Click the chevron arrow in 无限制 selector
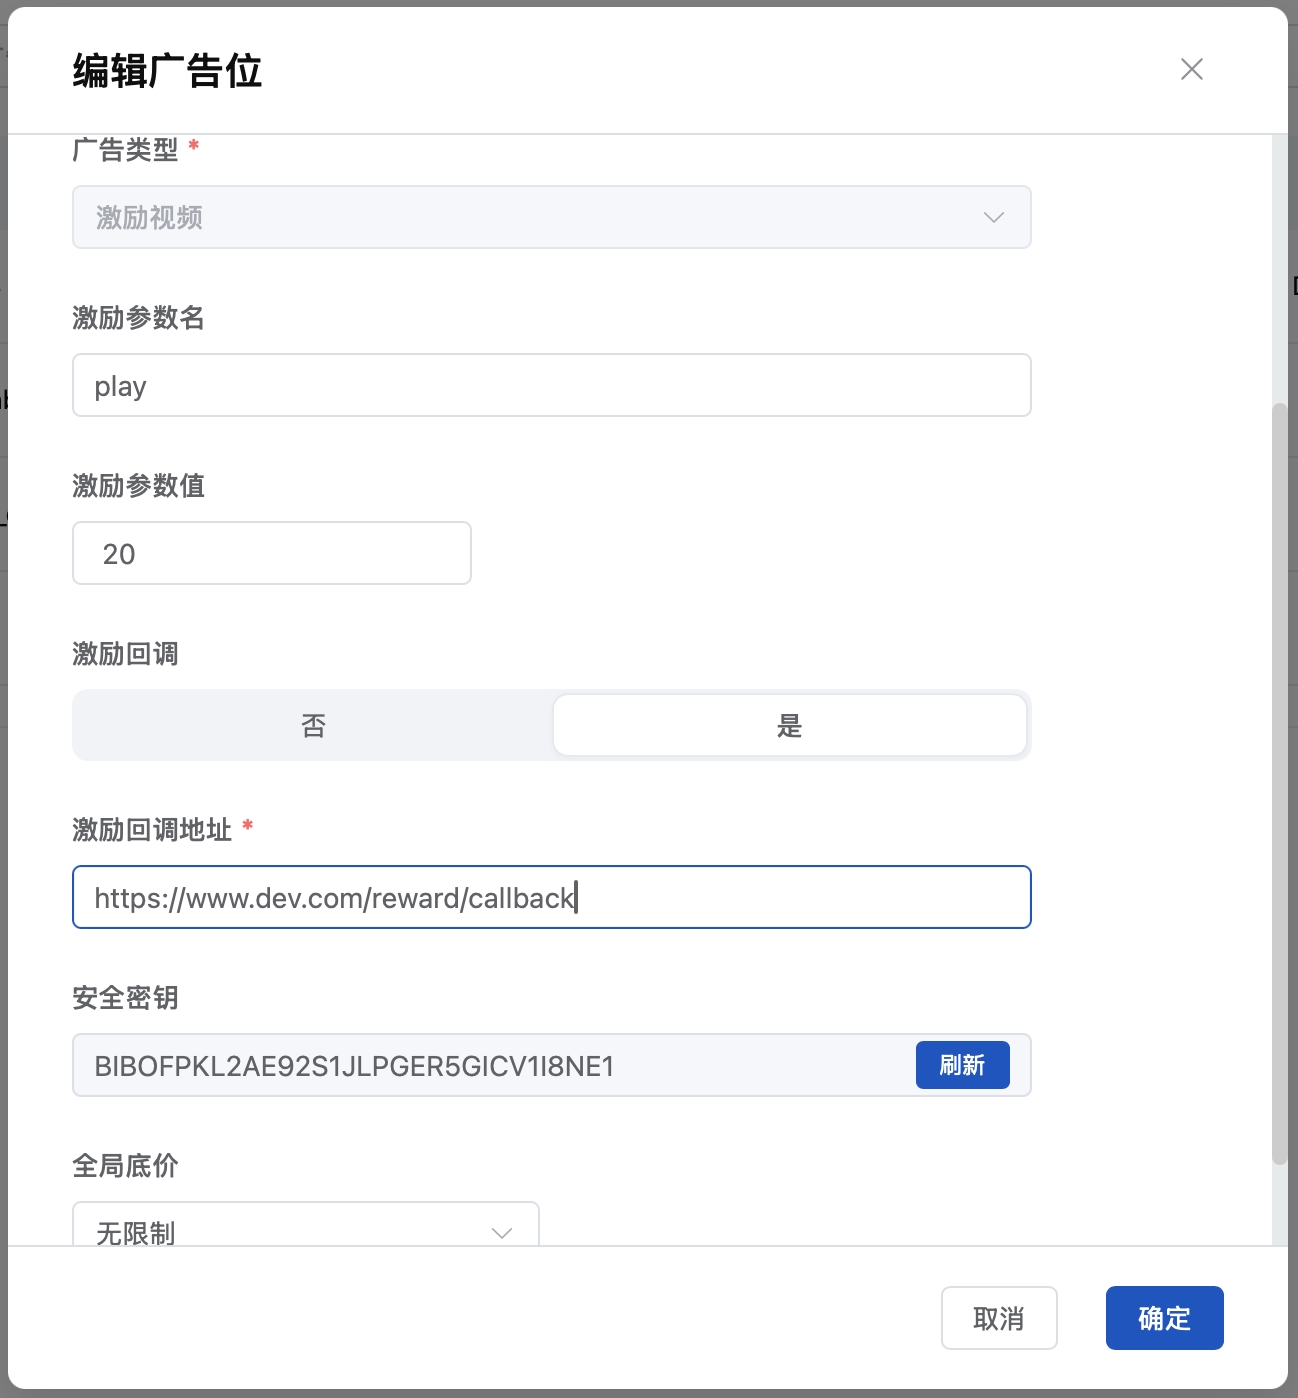1298x1398 pixels. pos(502,1232)
